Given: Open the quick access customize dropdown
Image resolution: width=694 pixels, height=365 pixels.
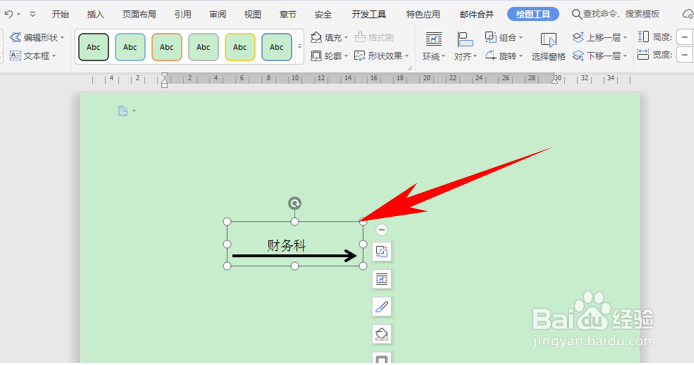Looking at the screenshot, I should point(32,15).
